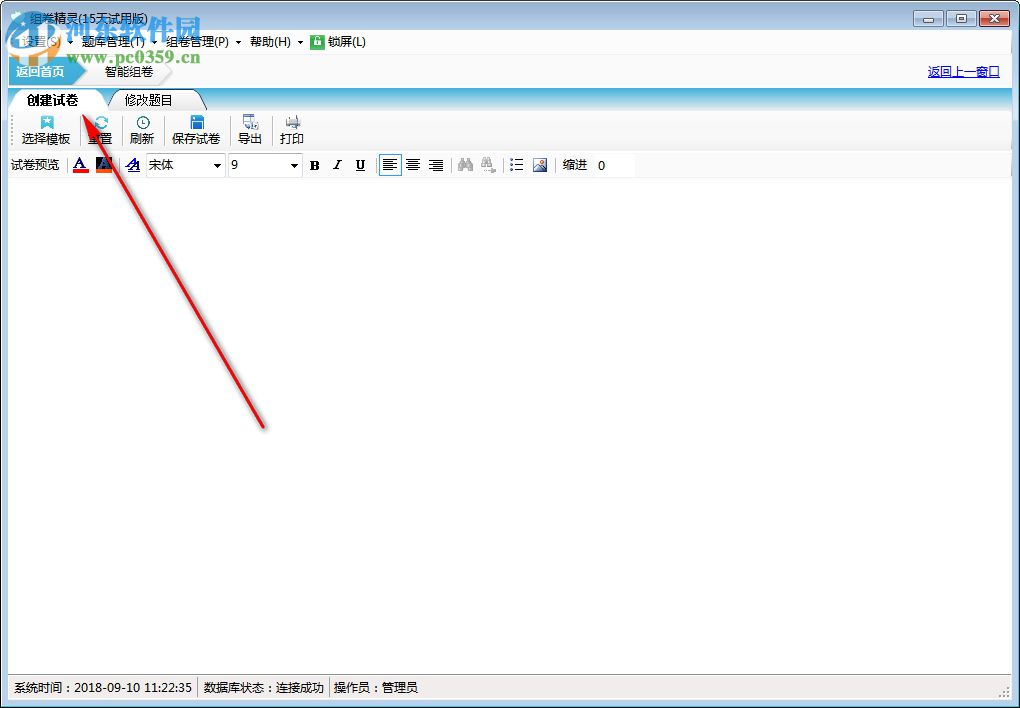
Task: Click the find and replace icon
Action: tap(488, 165)
